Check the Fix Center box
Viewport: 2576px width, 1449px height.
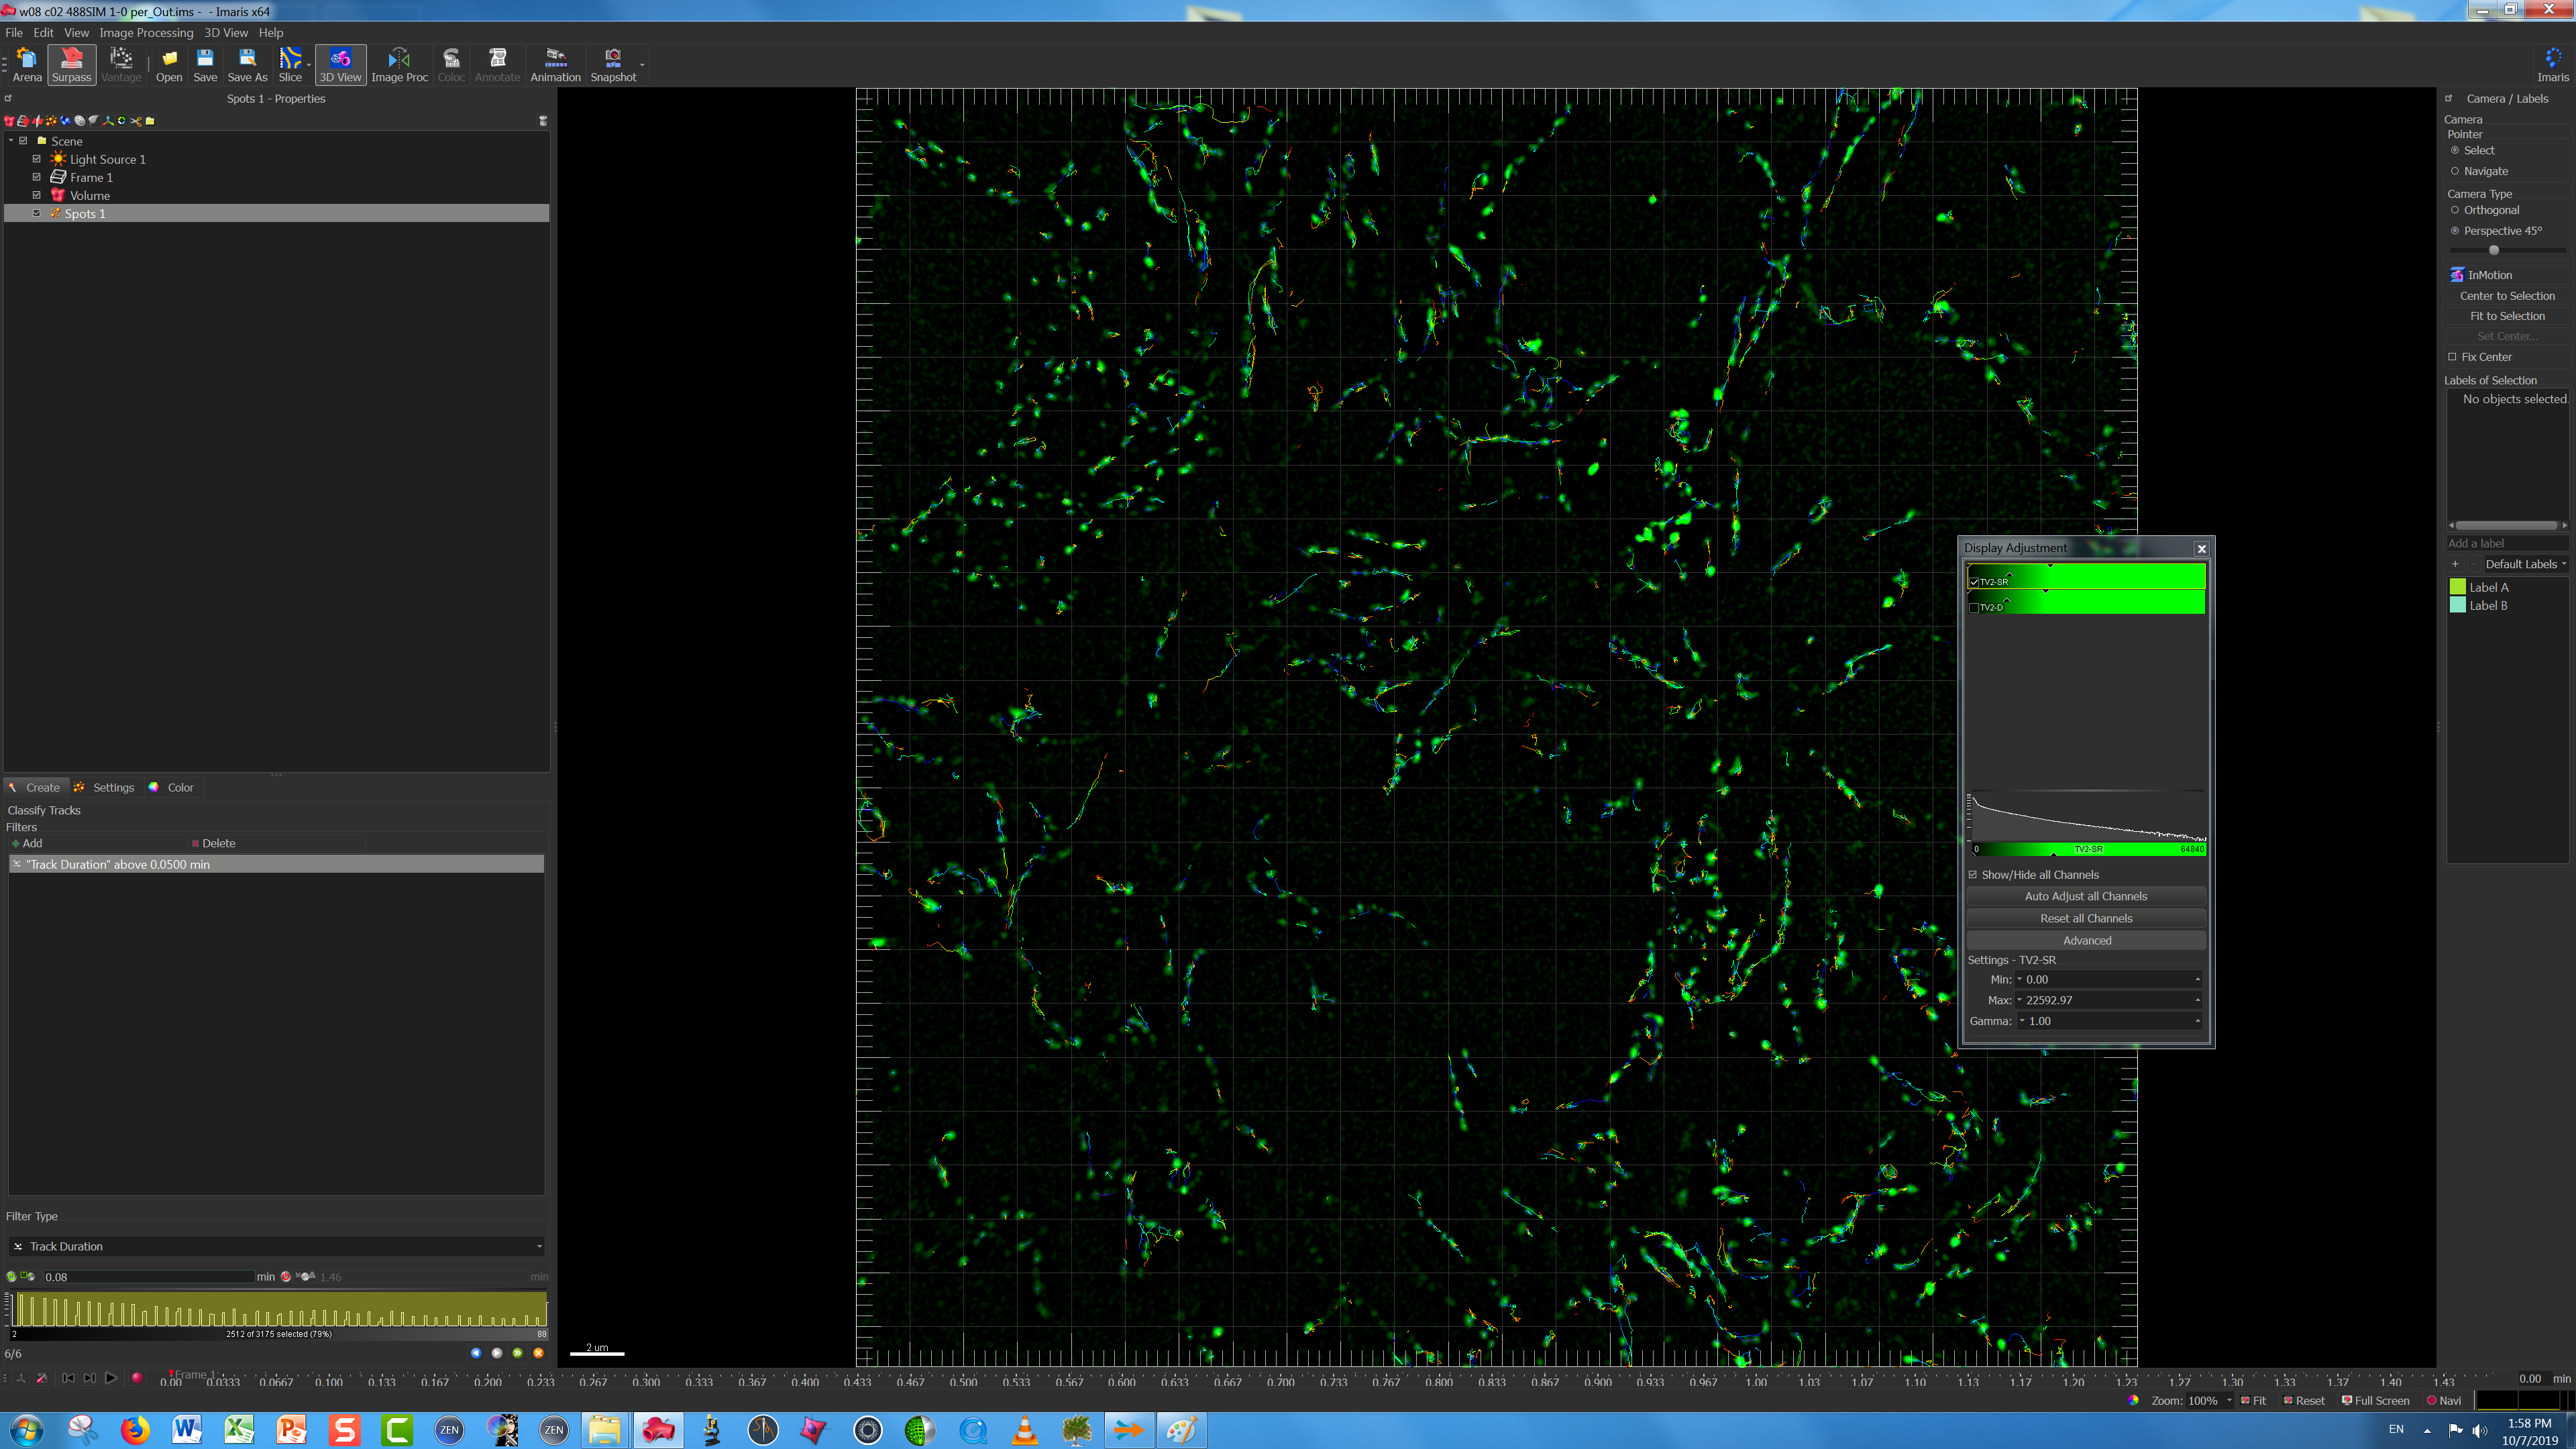coord(2452,357)
